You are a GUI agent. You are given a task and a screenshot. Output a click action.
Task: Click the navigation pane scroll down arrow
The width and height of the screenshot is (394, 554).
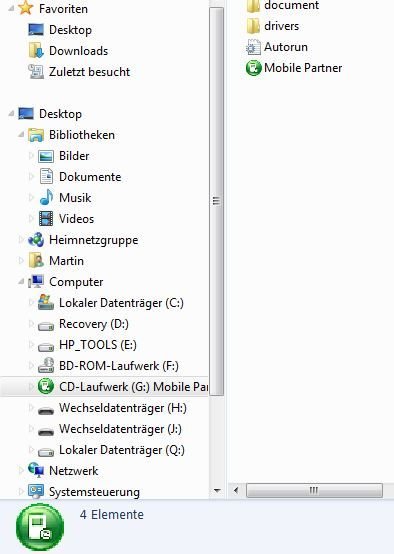[217, 490]
